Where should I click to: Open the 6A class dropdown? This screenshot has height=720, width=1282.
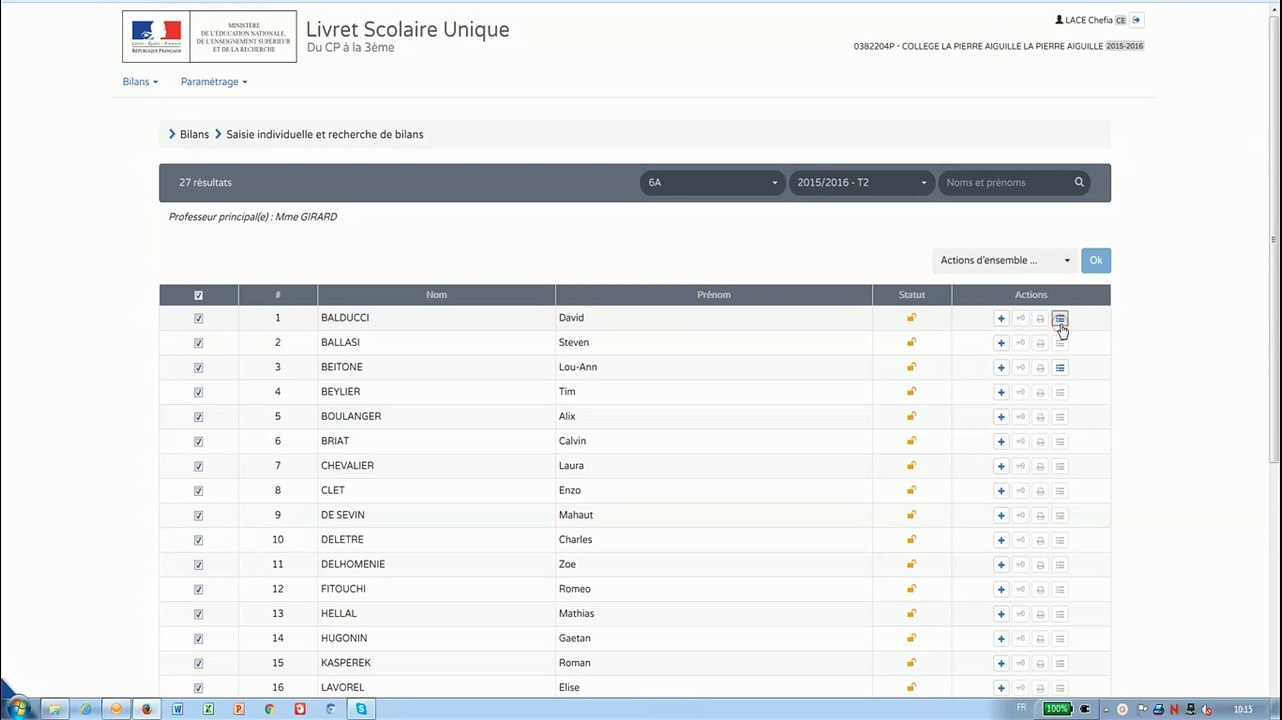click(x=713, y=182)
